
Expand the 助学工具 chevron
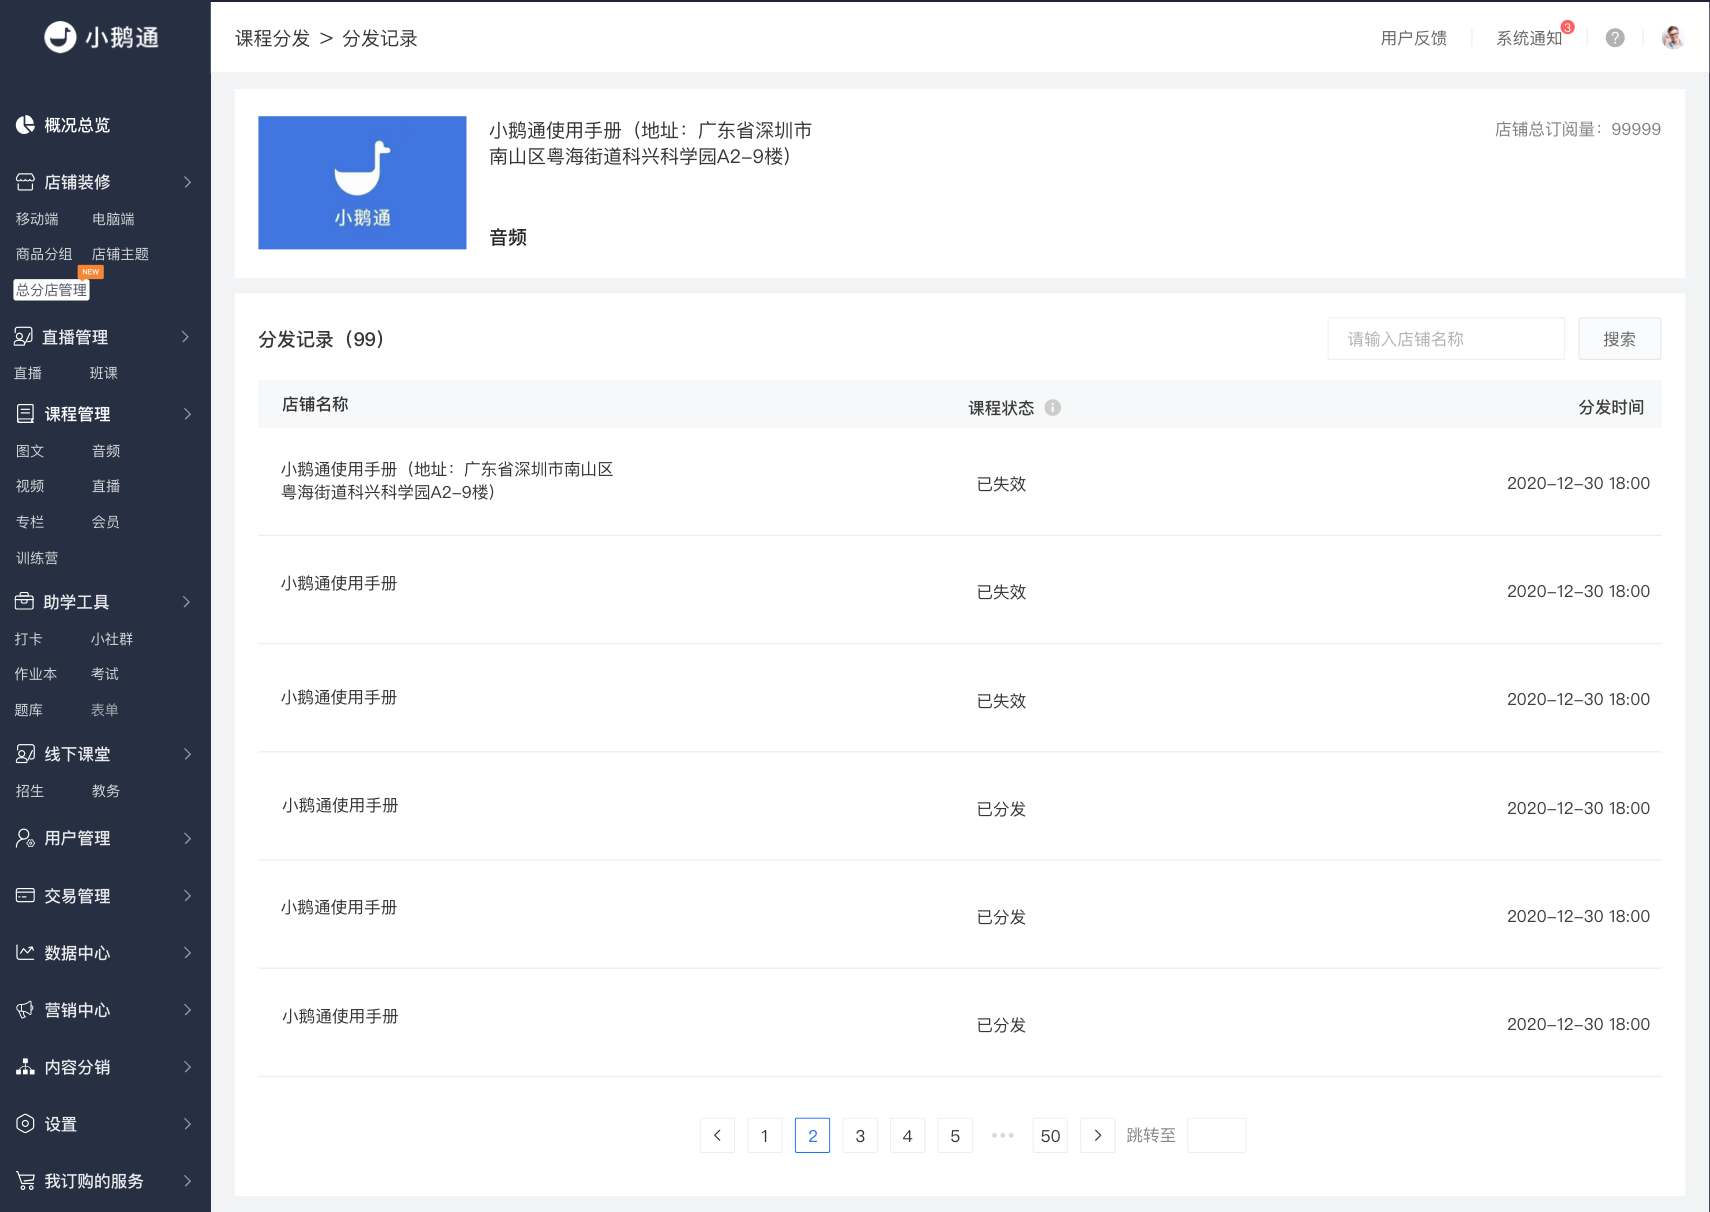187,602
